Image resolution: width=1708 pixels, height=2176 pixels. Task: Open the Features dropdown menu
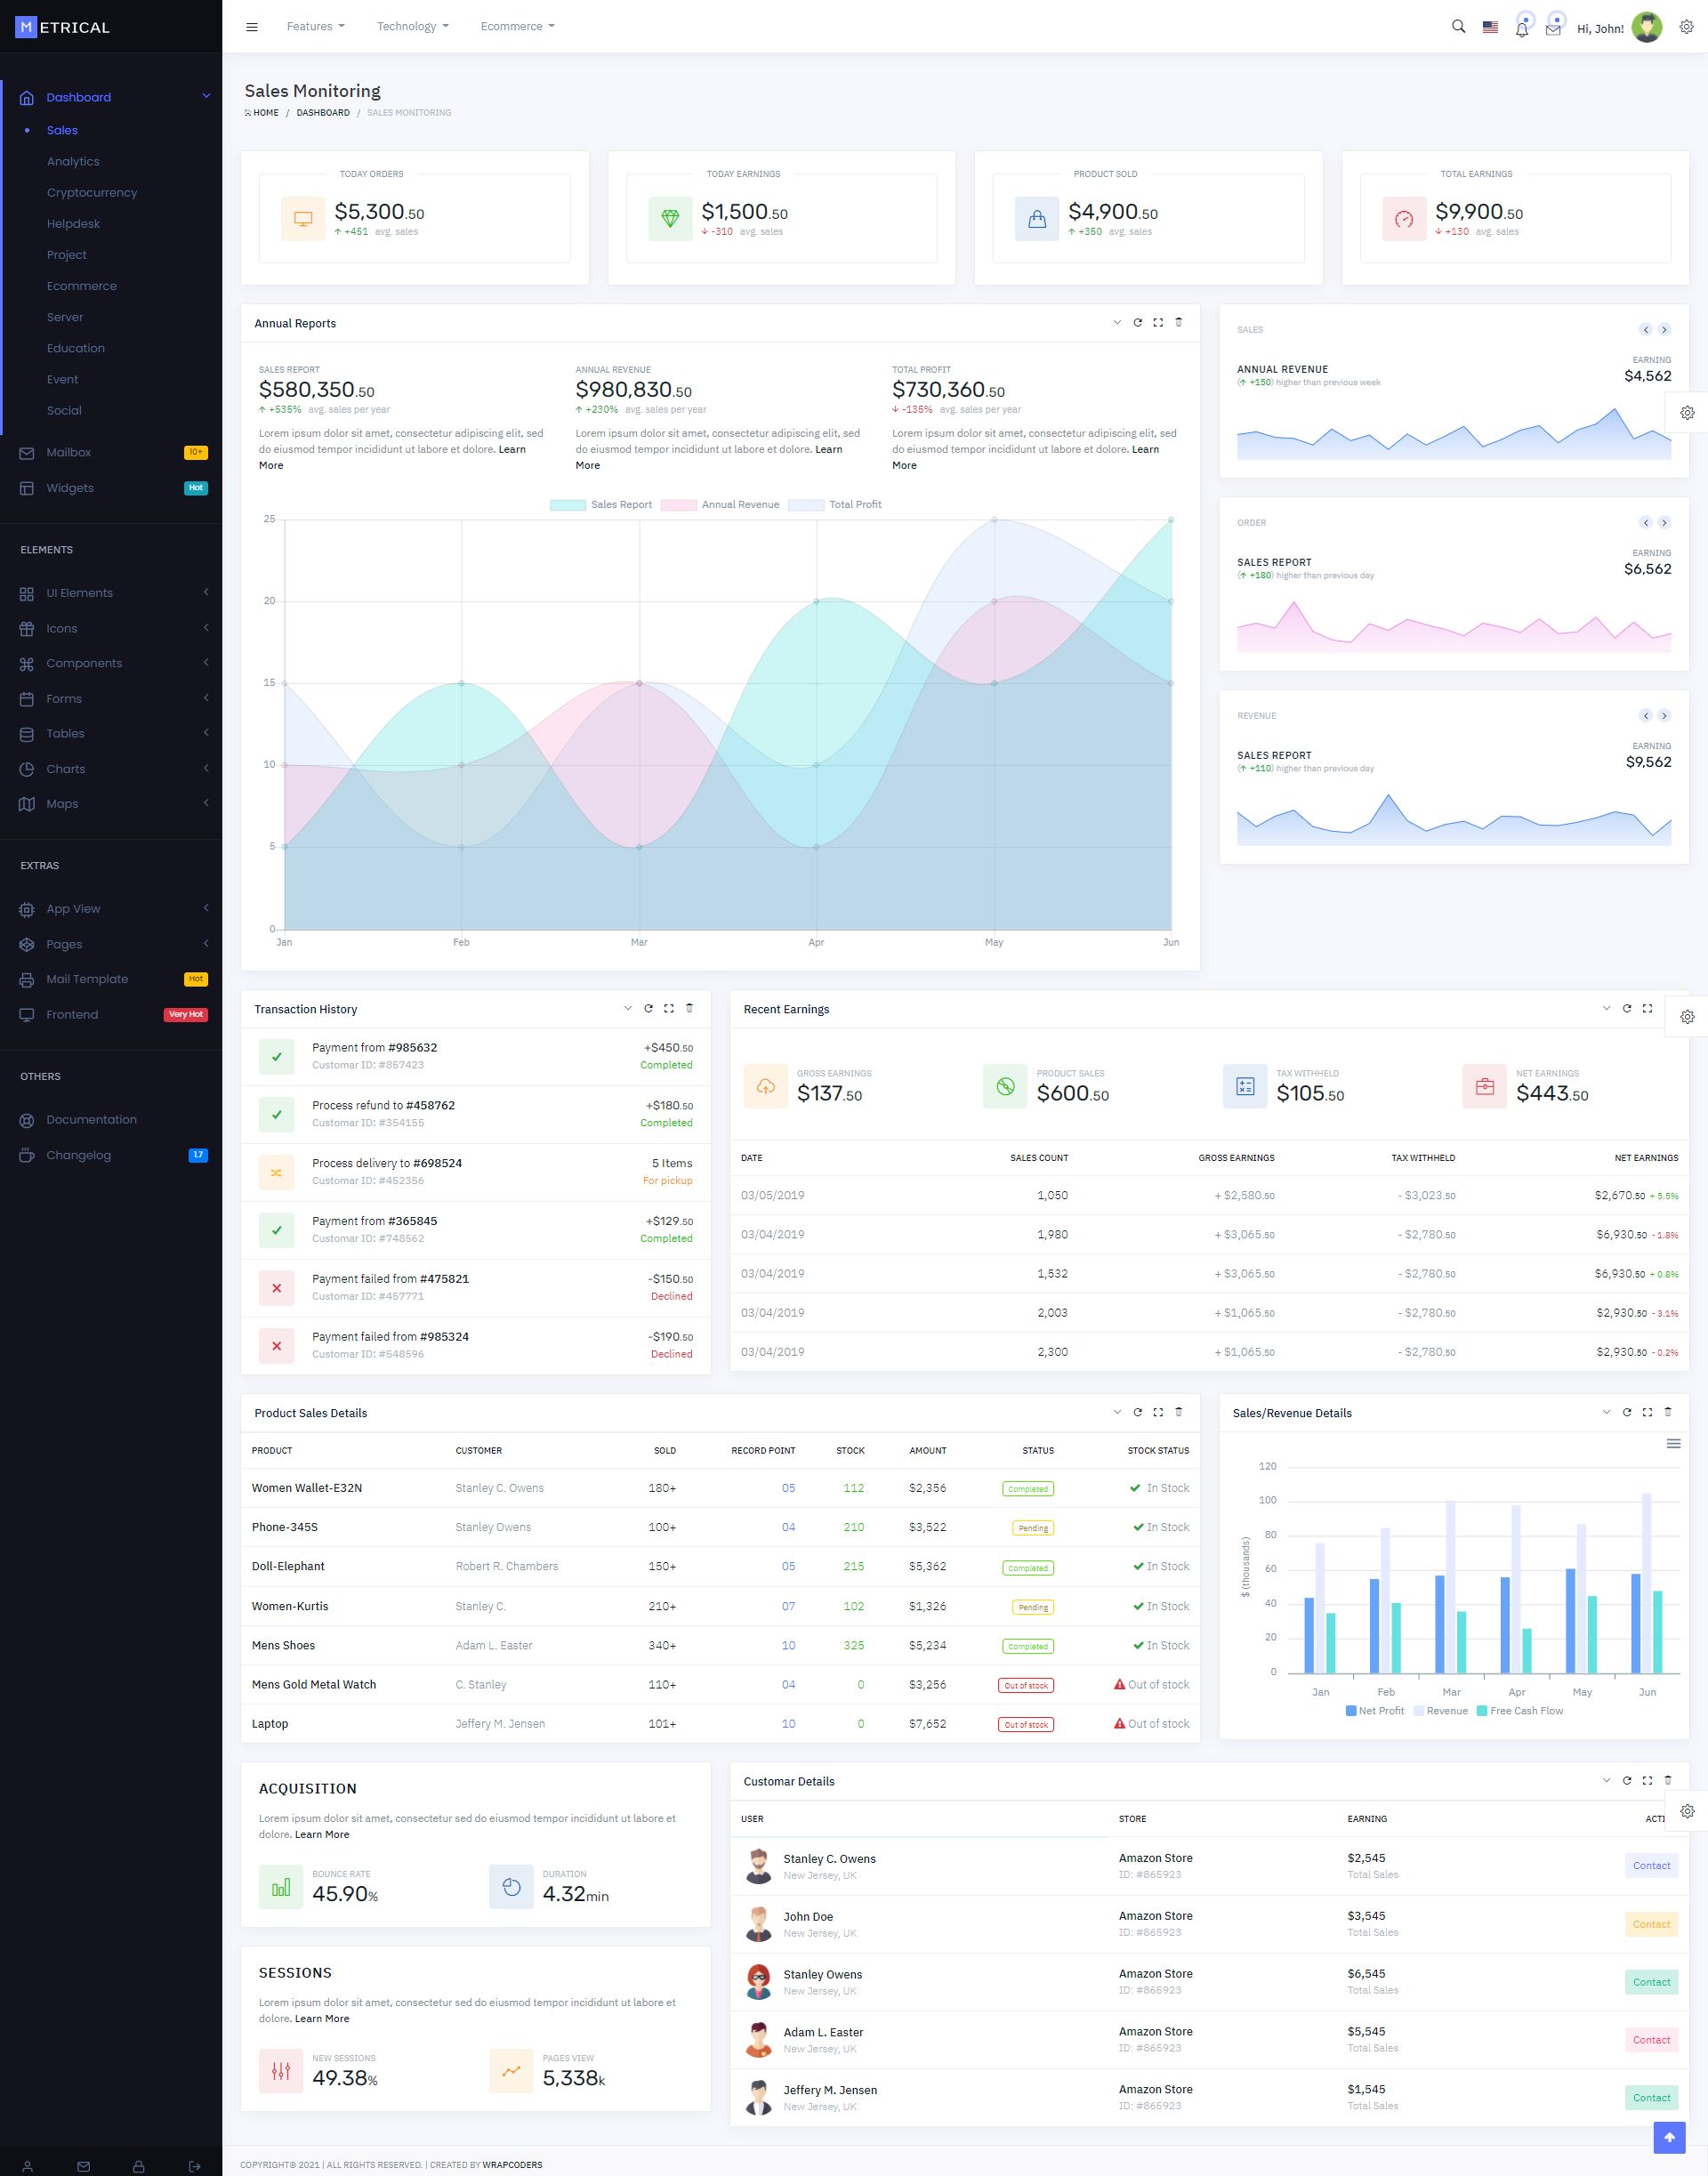click(315, 27)
